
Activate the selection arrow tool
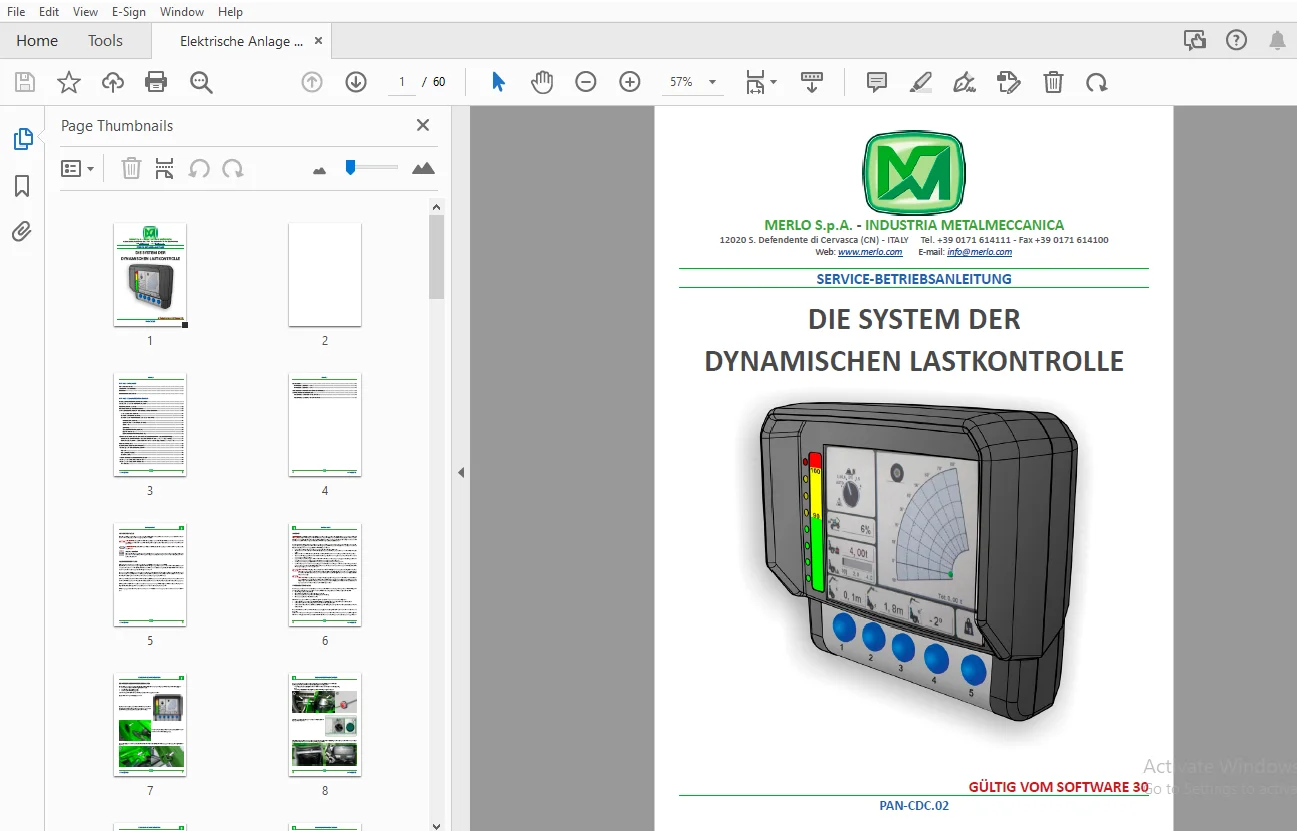(498, 82)
